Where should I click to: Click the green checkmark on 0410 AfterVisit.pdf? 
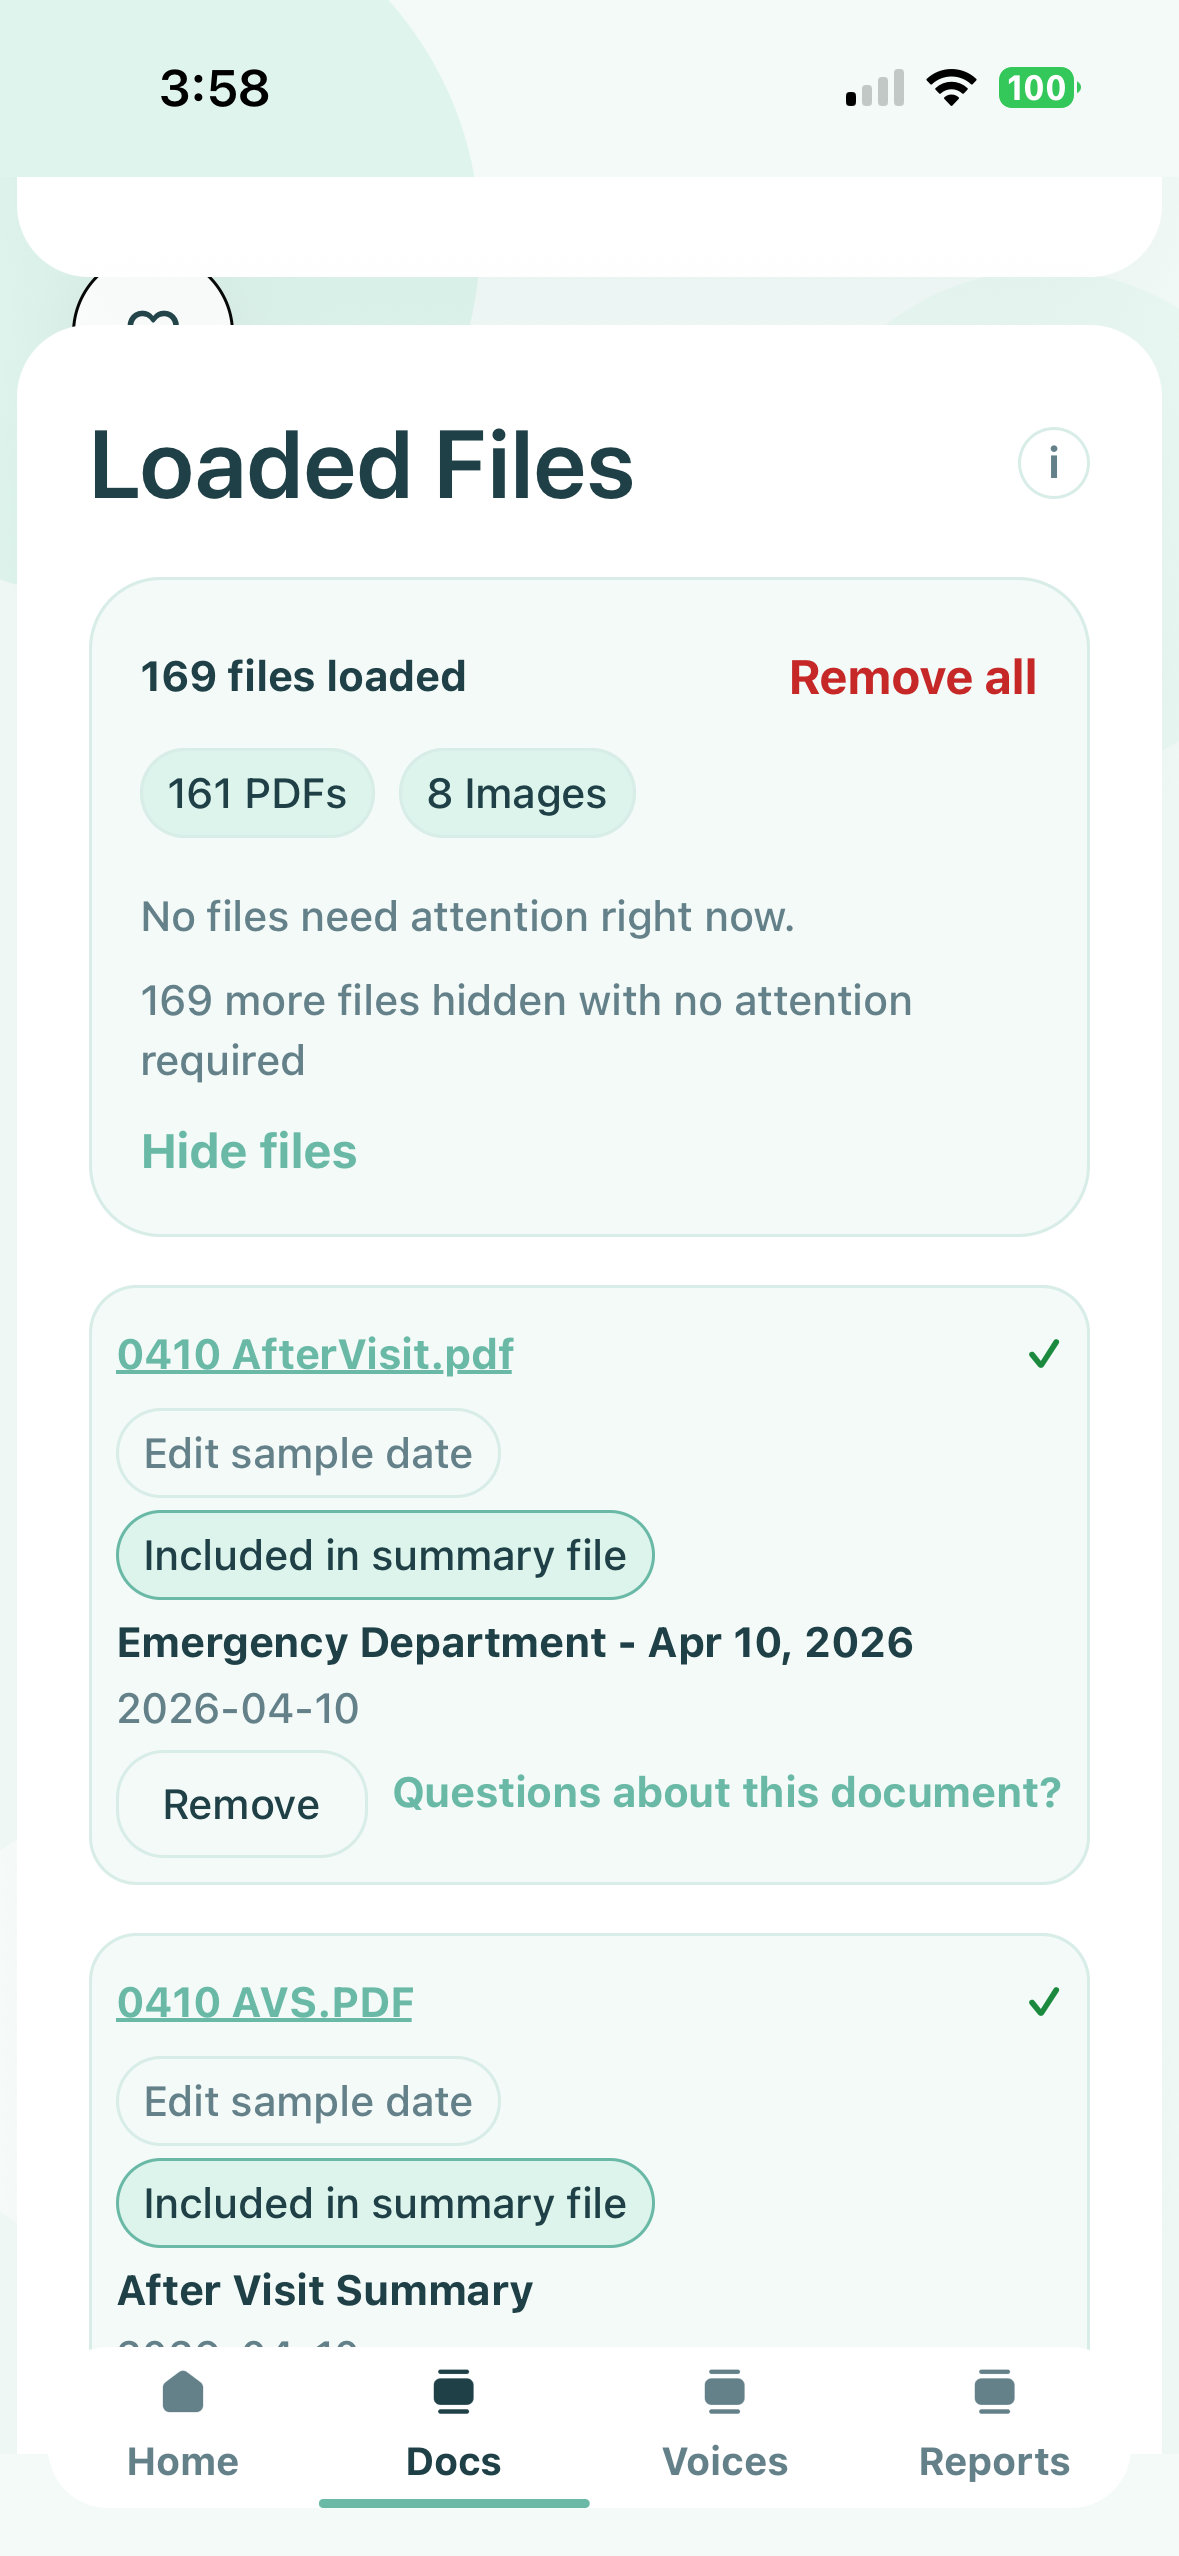tap(1043, 1354)
